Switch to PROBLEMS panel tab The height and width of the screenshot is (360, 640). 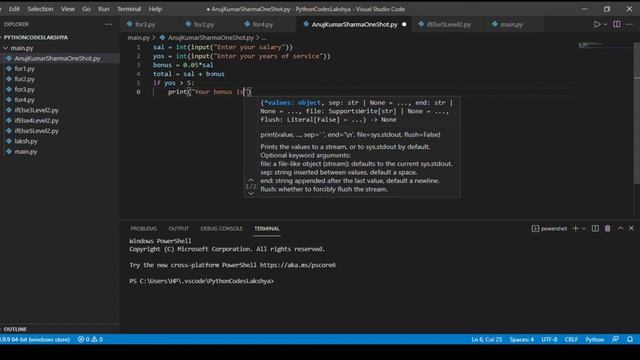[144, 229]
